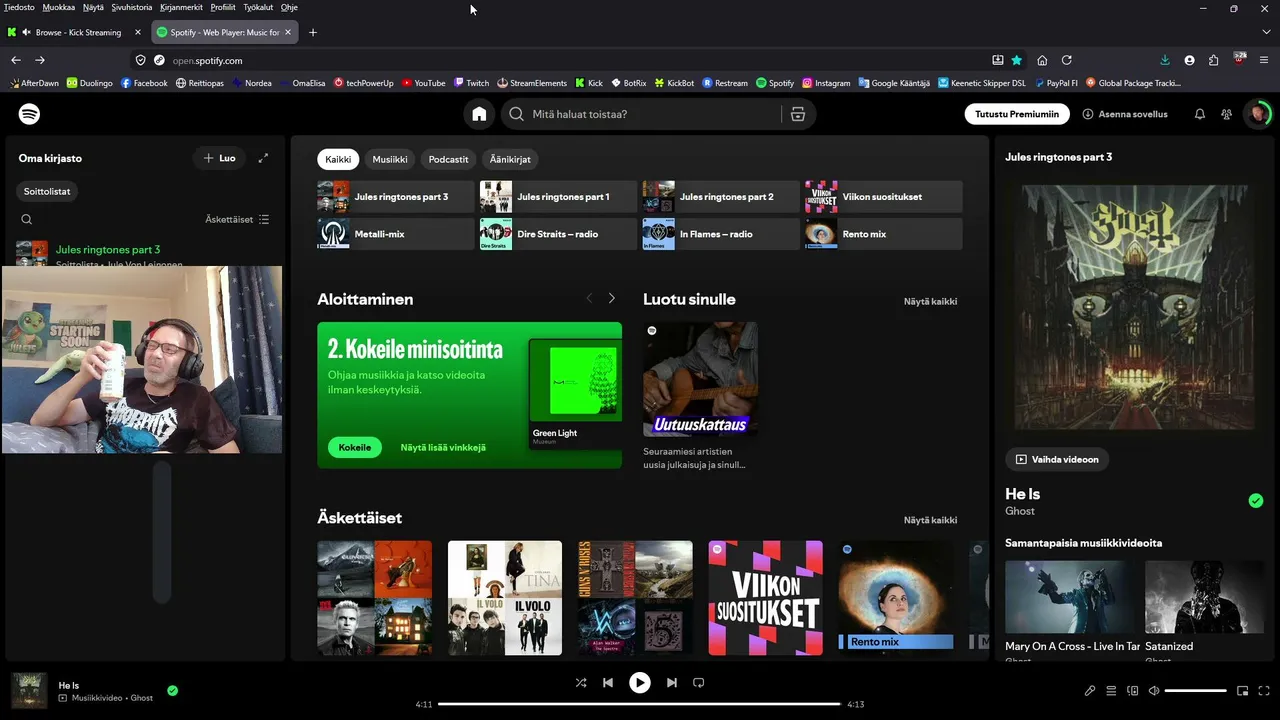Toggle the repeat mode button
The image size is (1280, 720).
(x=699, y=683)
